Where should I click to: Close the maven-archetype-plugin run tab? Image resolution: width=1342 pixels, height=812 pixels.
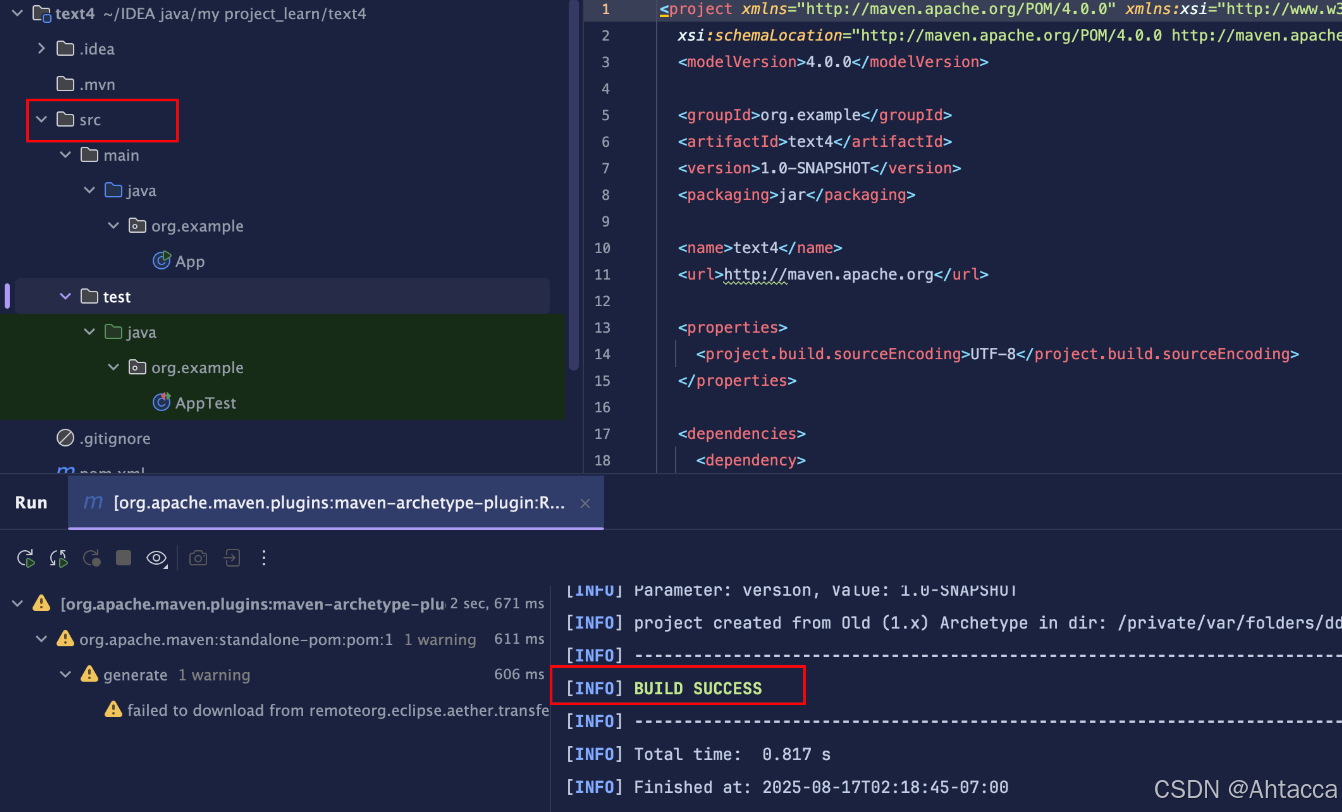click(x=586, y=503)
